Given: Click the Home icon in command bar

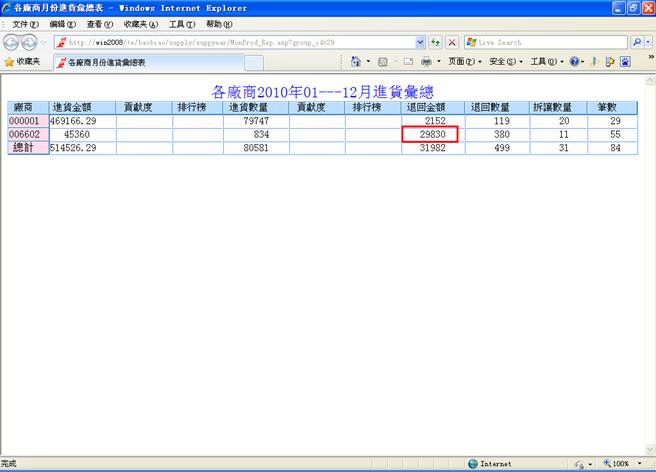Looking at the screenshot, I should (x=356, y=62).
